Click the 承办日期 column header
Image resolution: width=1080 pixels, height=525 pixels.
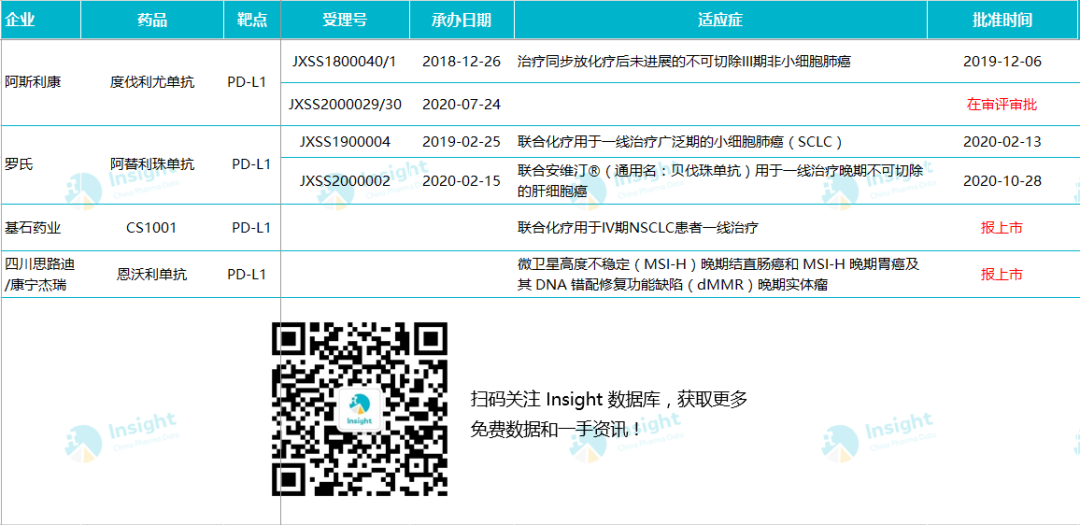461,20
